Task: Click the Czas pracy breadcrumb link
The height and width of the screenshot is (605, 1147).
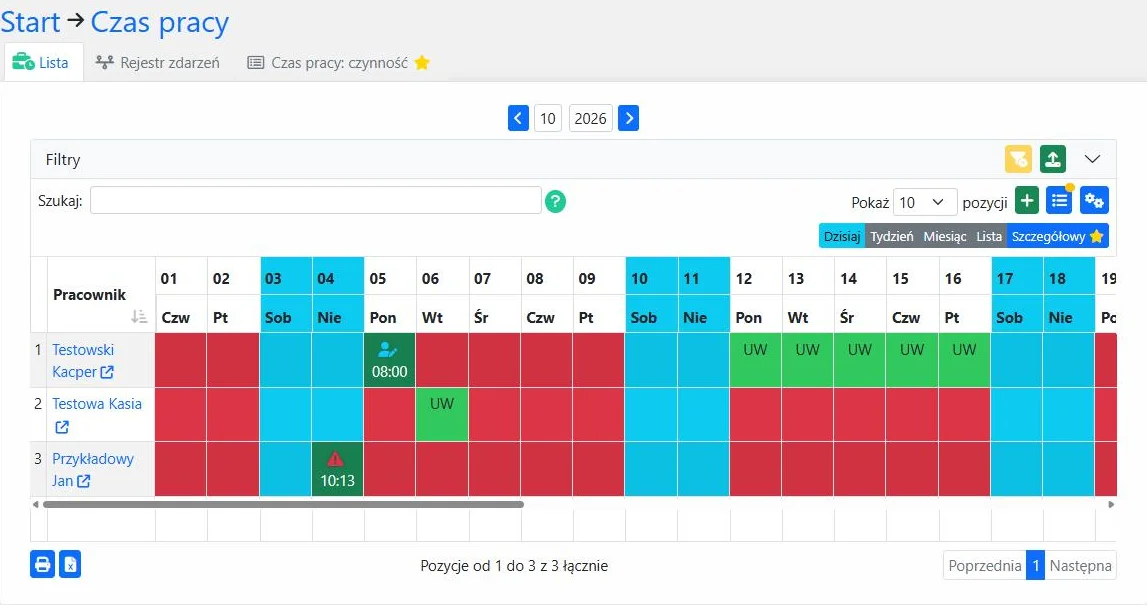Action: (159, 23)
